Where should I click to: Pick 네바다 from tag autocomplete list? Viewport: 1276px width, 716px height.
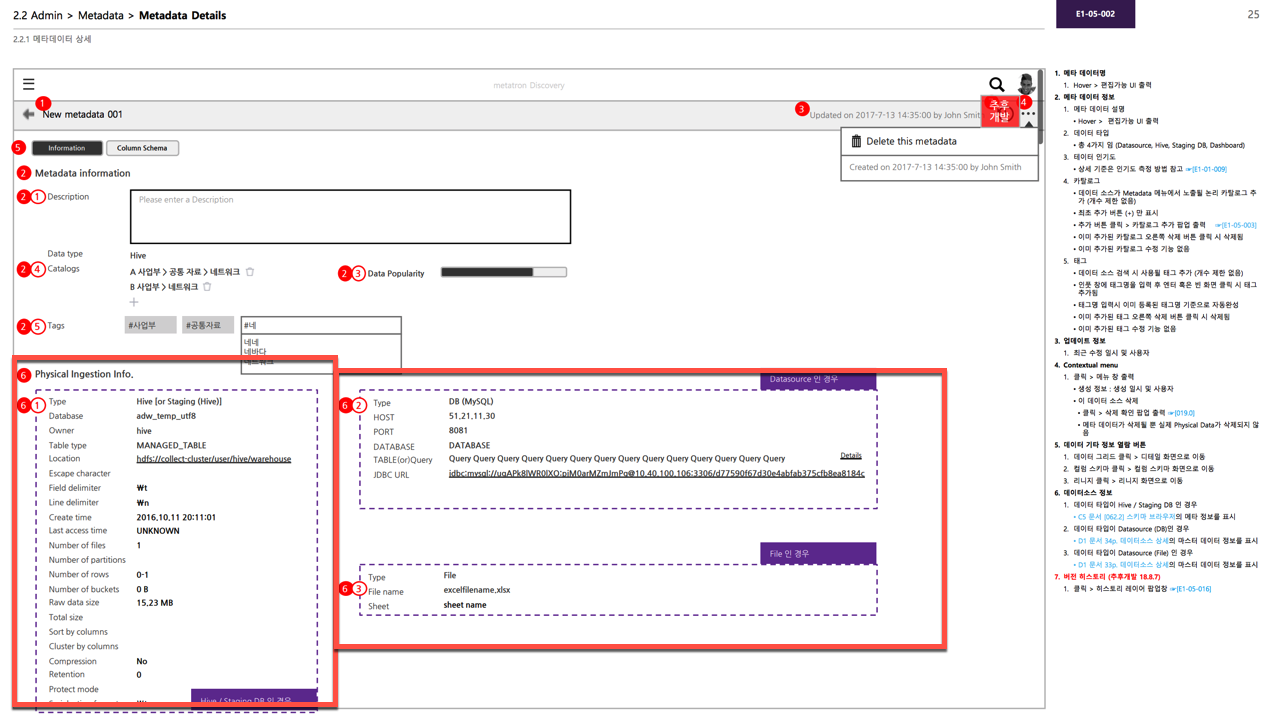tap(255, 352)
